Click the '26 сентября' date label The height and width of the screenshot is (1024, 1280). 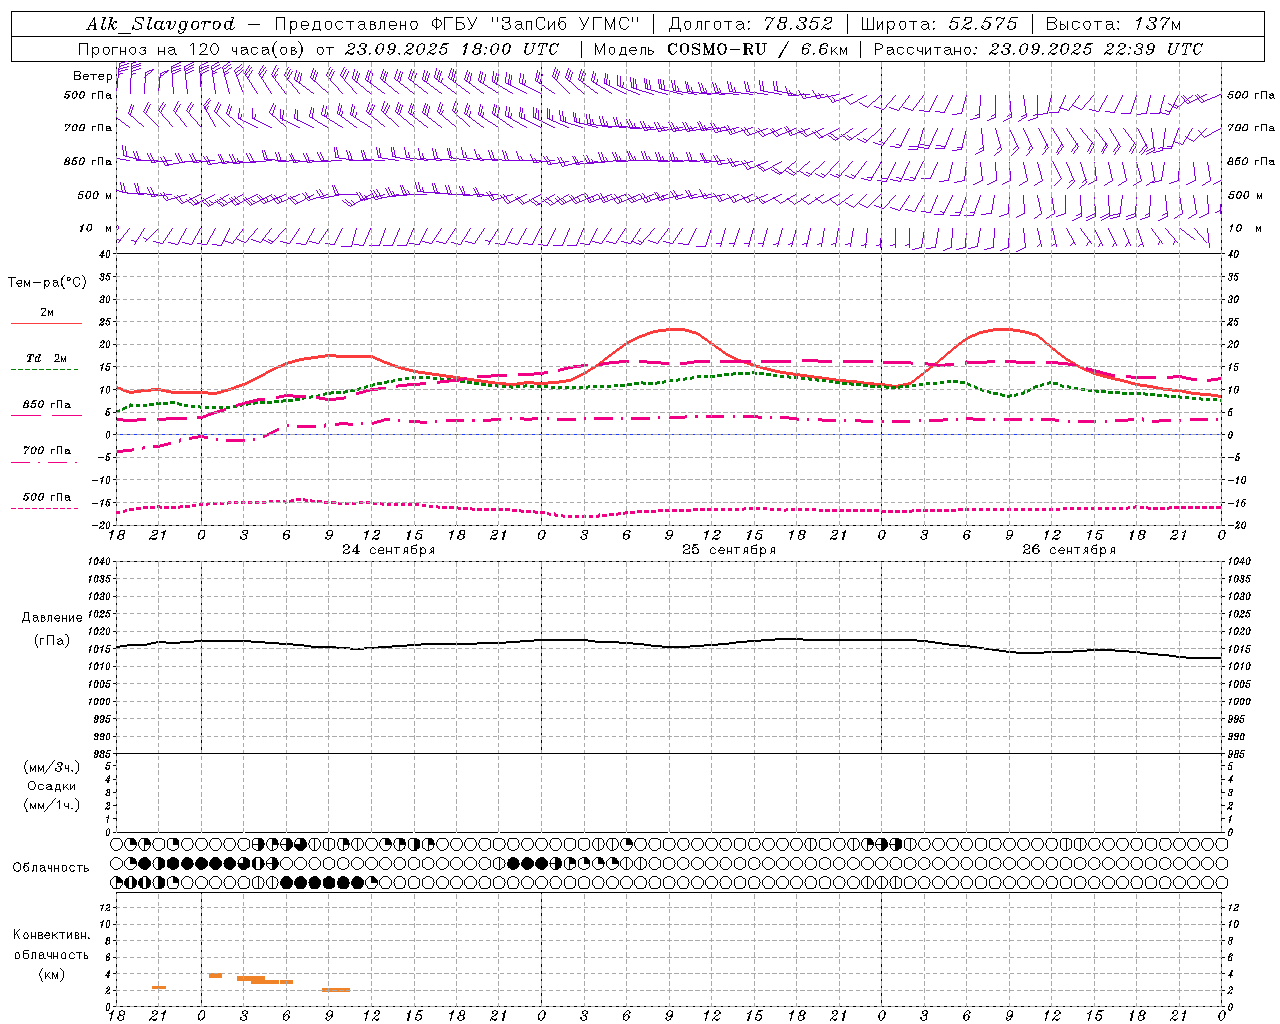1068,550
